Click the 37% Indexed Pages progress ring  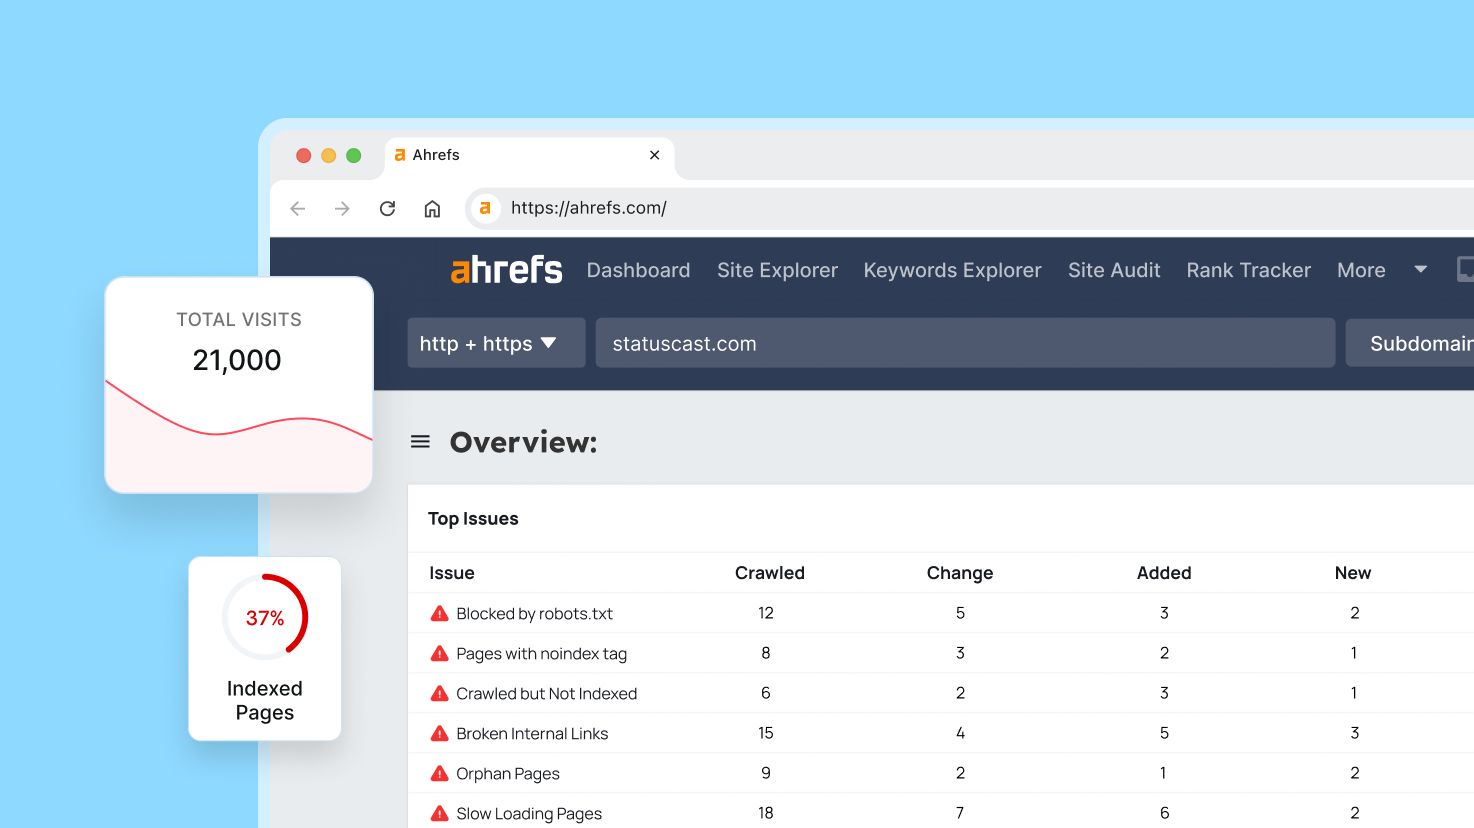point(265,617)
